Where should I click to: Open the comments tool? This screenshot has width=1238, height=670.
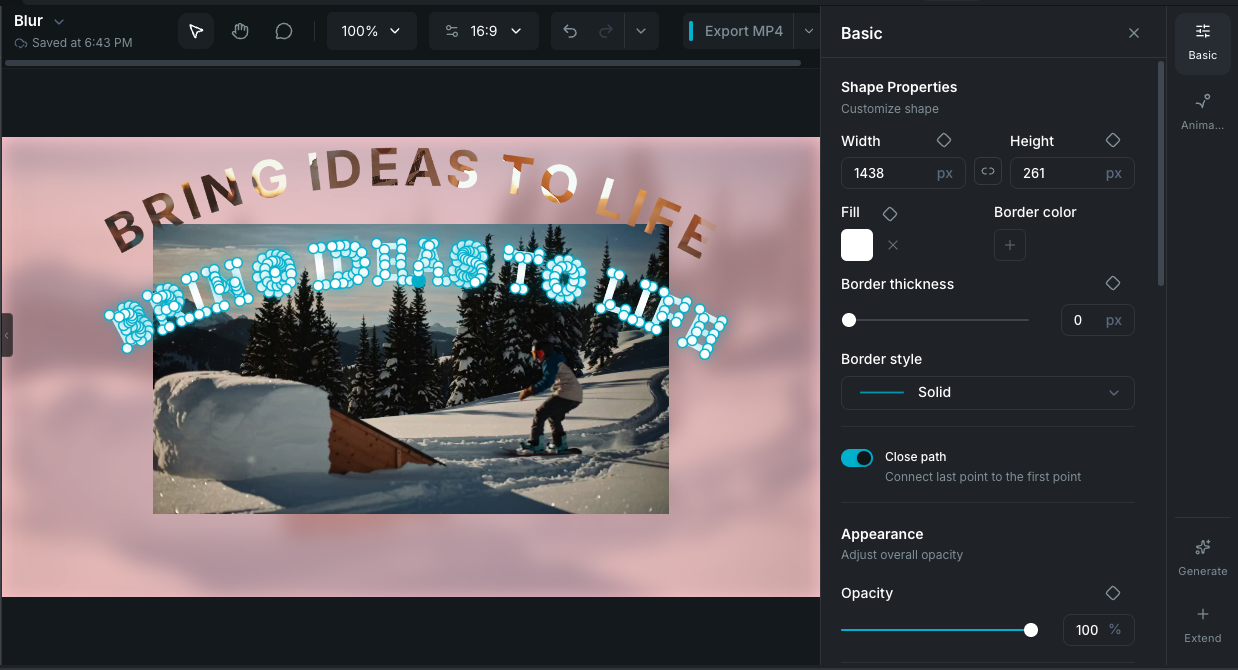coord(284,31)
